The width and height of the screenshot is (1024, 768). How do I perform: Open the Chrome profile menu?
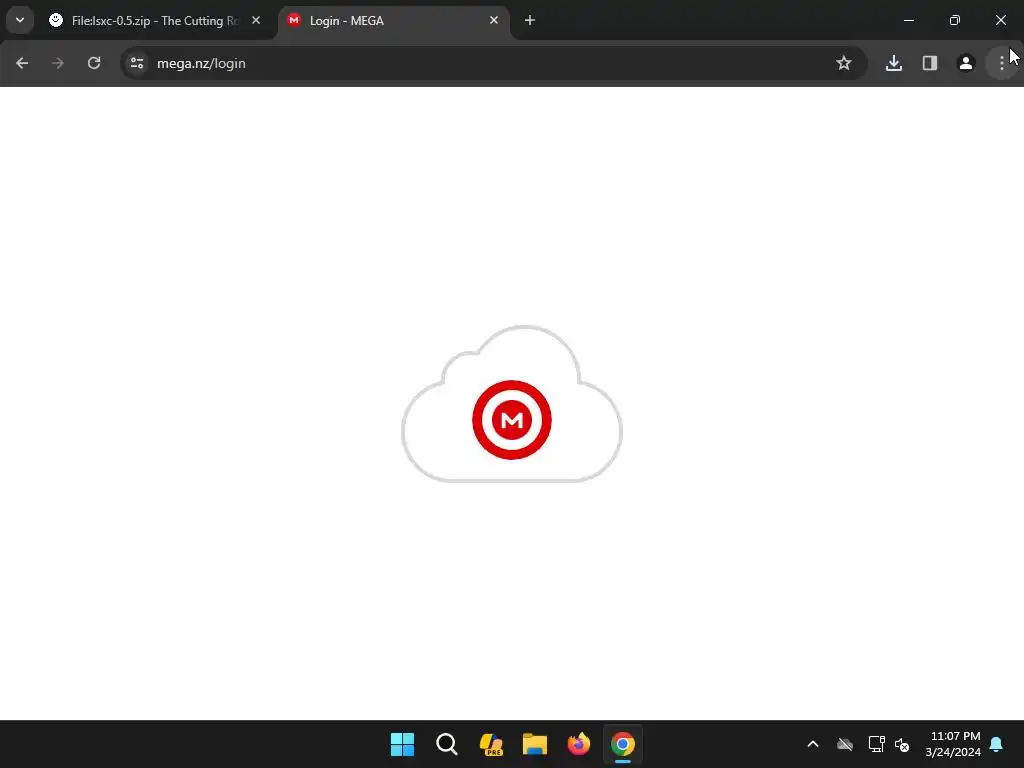pos(965,63)
